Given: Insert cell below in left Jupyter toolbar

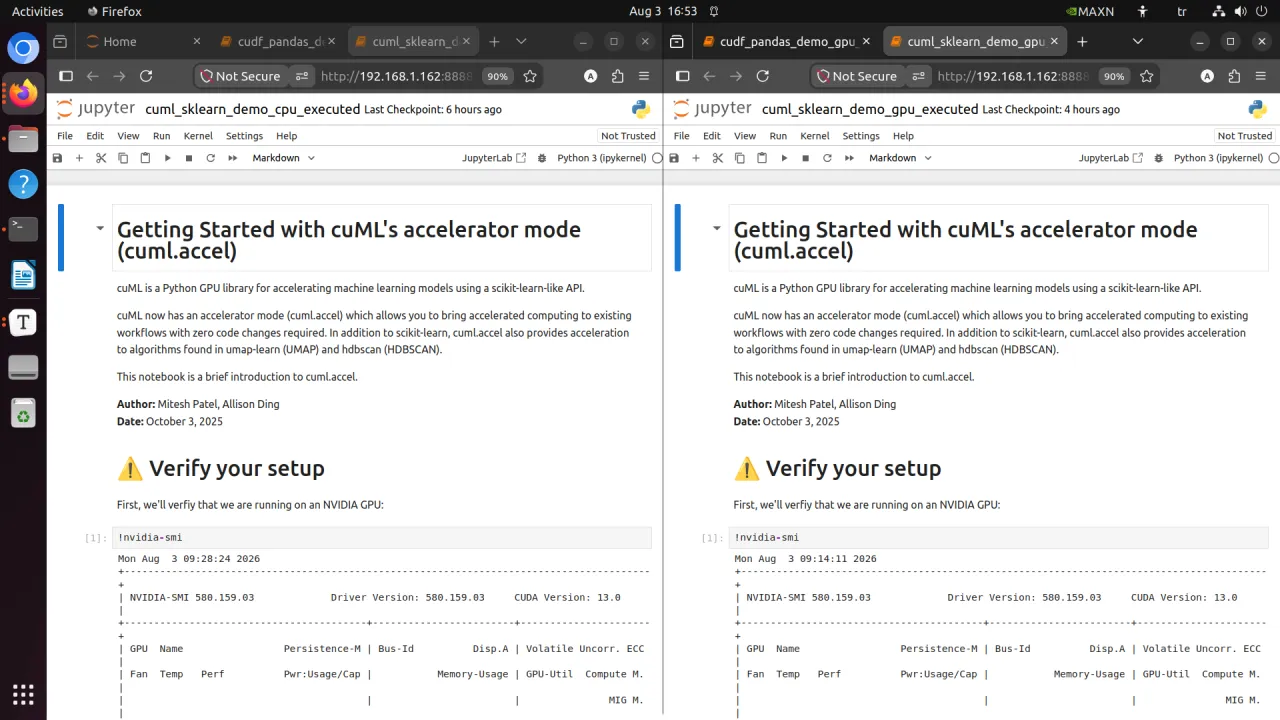Looking at the screenshot, I should coord(79,158).
